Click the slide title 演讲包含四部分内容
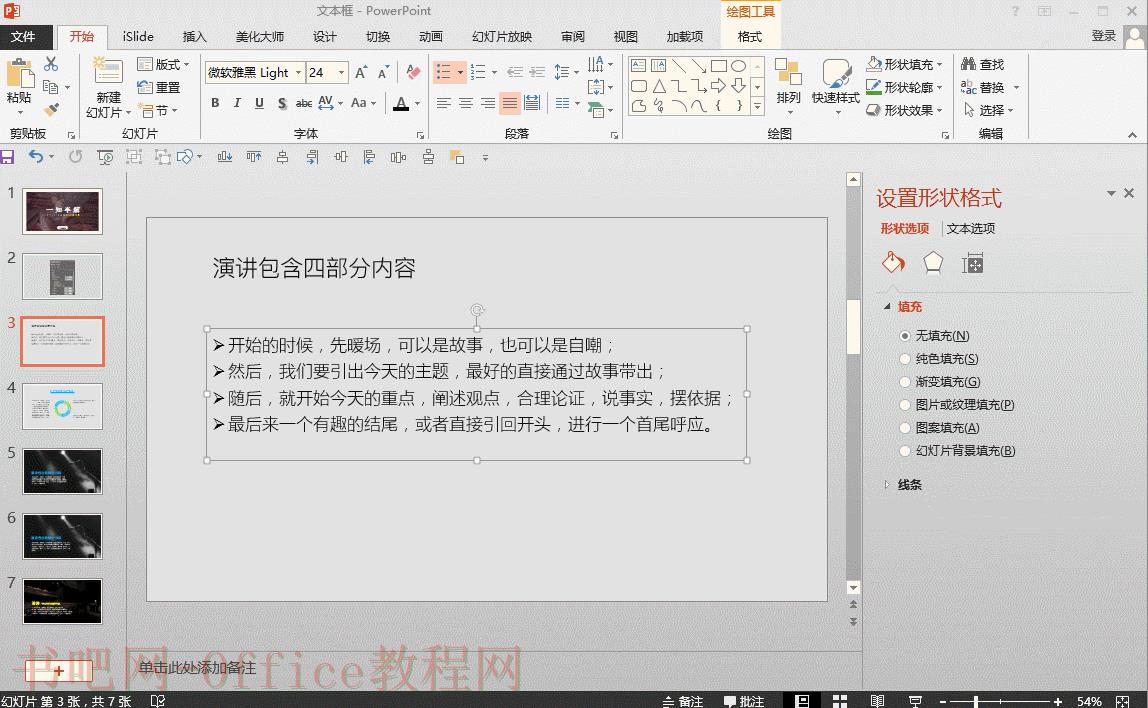Viewport: 1148px width, 708px height. pos(314,269)
